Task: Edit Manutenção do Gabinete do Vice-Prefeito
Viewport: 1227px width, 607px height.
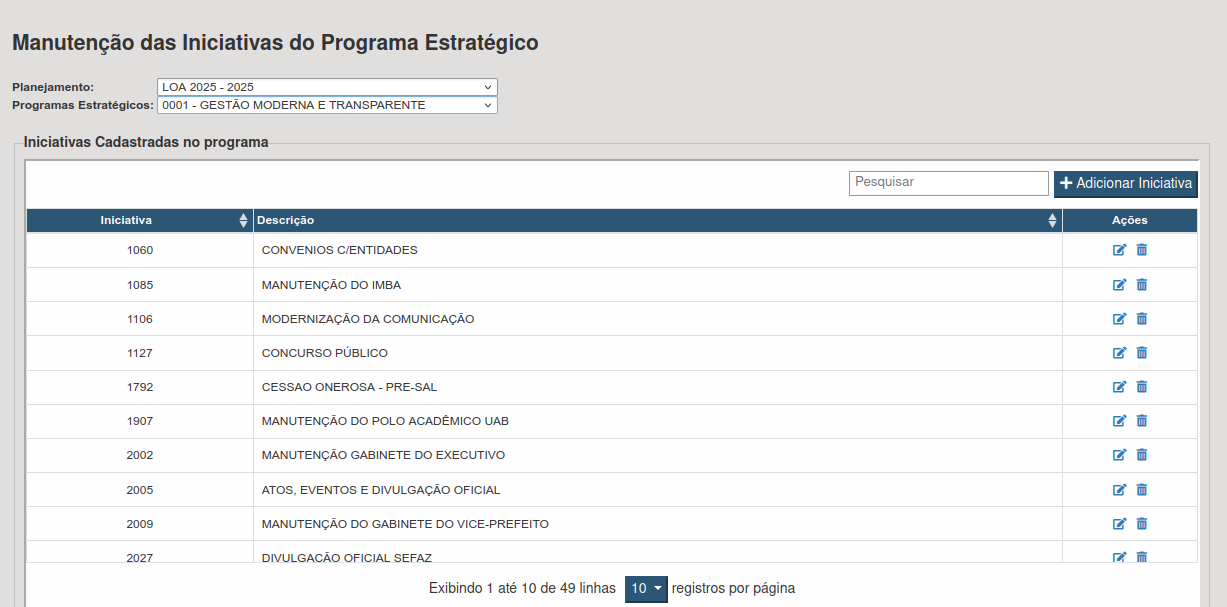Action: click(x=1119, y=524)
